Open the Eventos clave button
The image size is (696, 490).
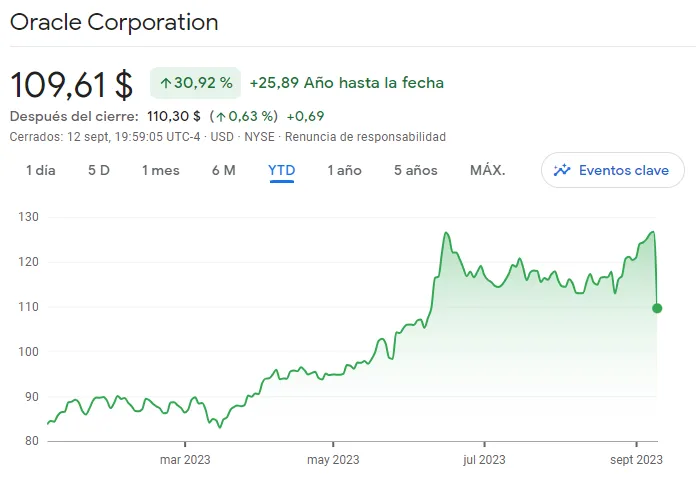(613, 170)
